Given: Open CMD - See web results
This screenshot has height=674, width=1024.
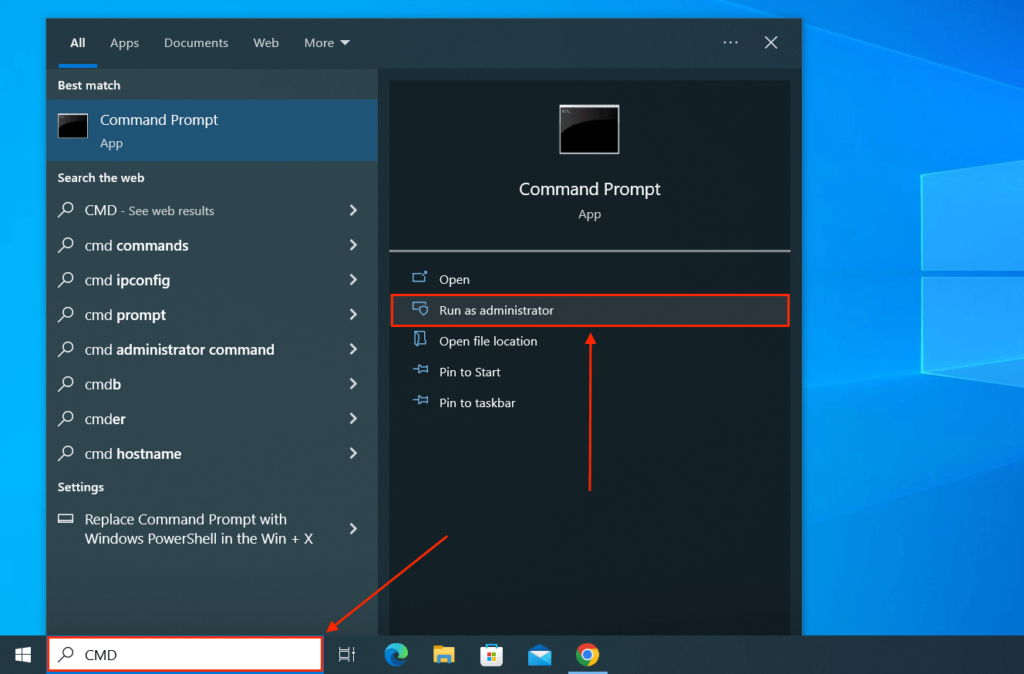Looking at the screenshot, I should (x=150, y=210).
